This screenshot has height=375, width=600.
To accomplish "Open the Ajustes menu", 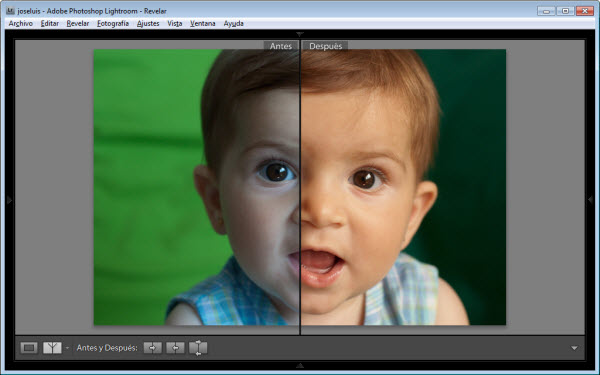I will coord(148,23).
